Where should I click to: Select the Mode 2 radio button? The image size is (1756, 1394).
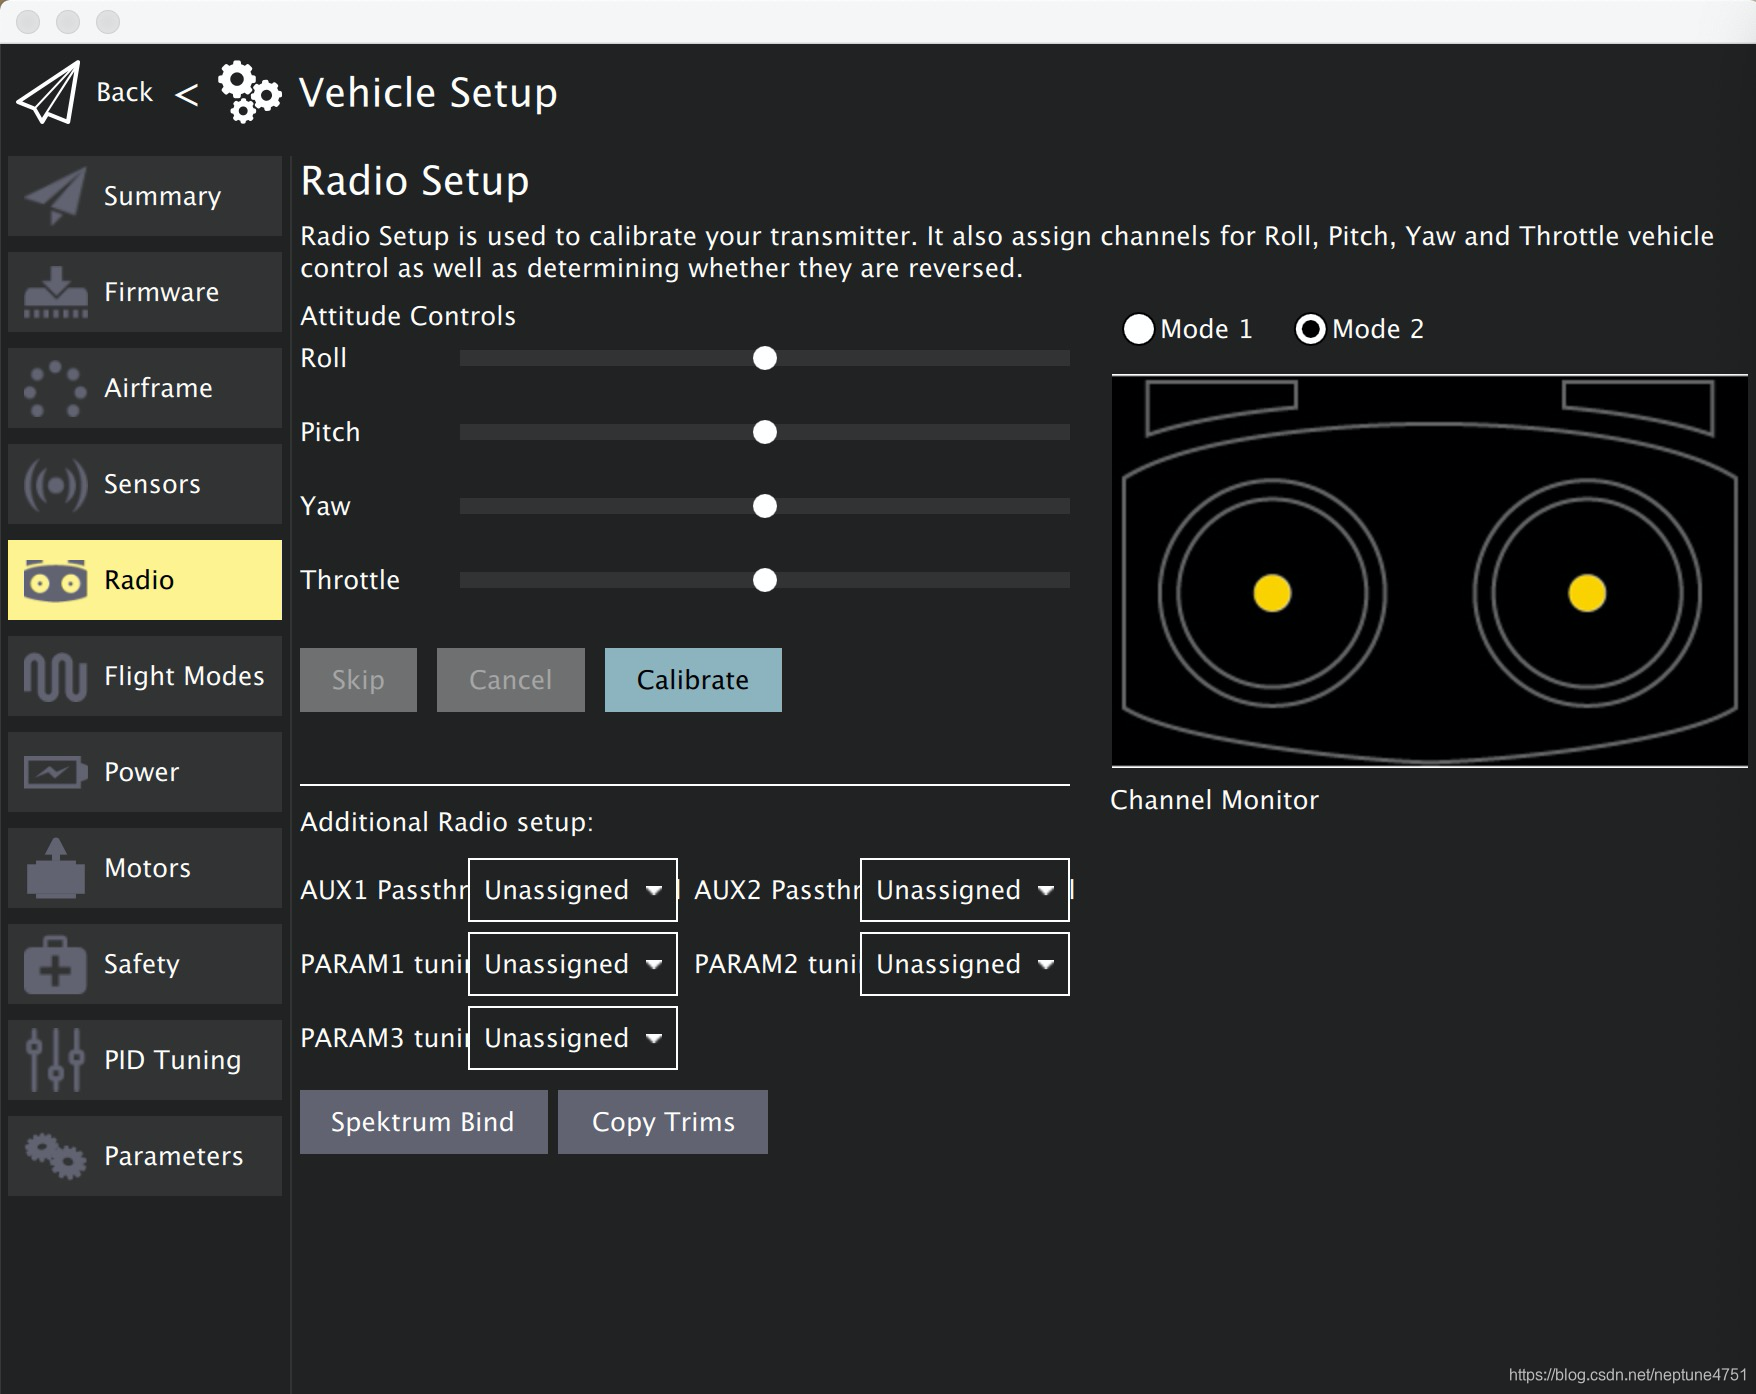[1310, 329]
